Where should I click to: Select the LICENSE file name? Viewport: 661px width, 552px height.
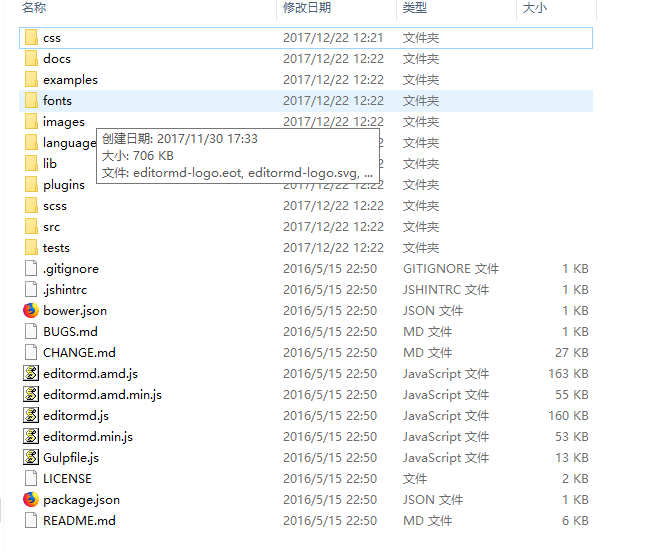pos(67,479)
